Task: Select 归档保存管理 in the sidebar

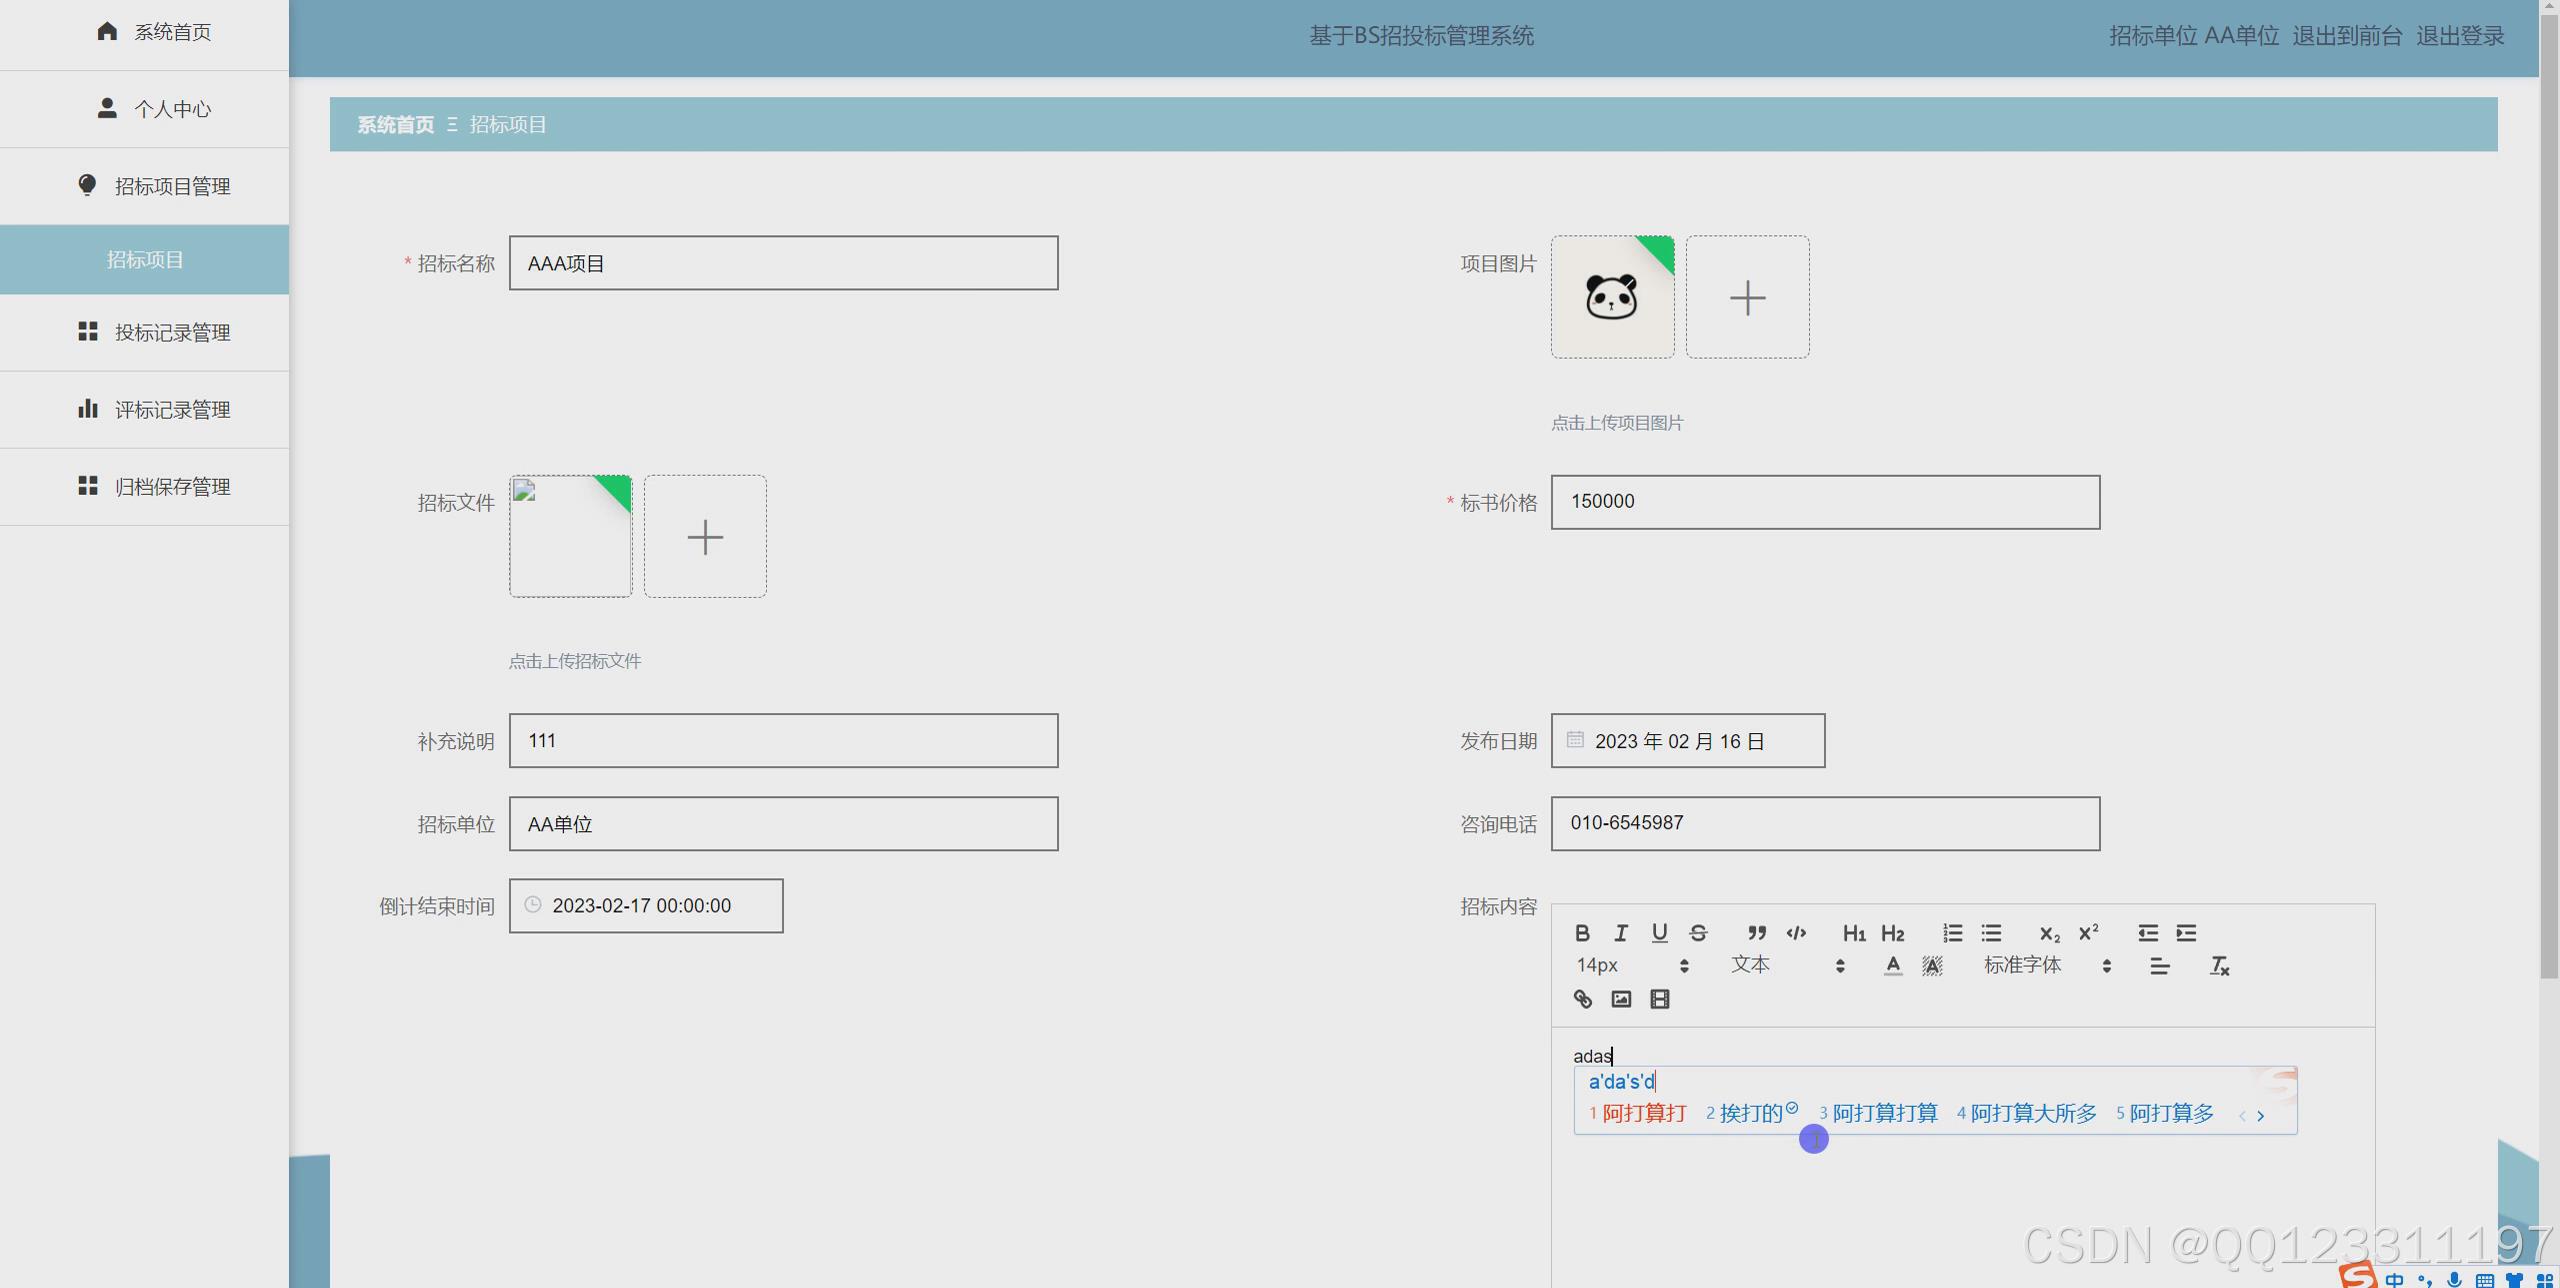Action: click(x=172, y=487)
